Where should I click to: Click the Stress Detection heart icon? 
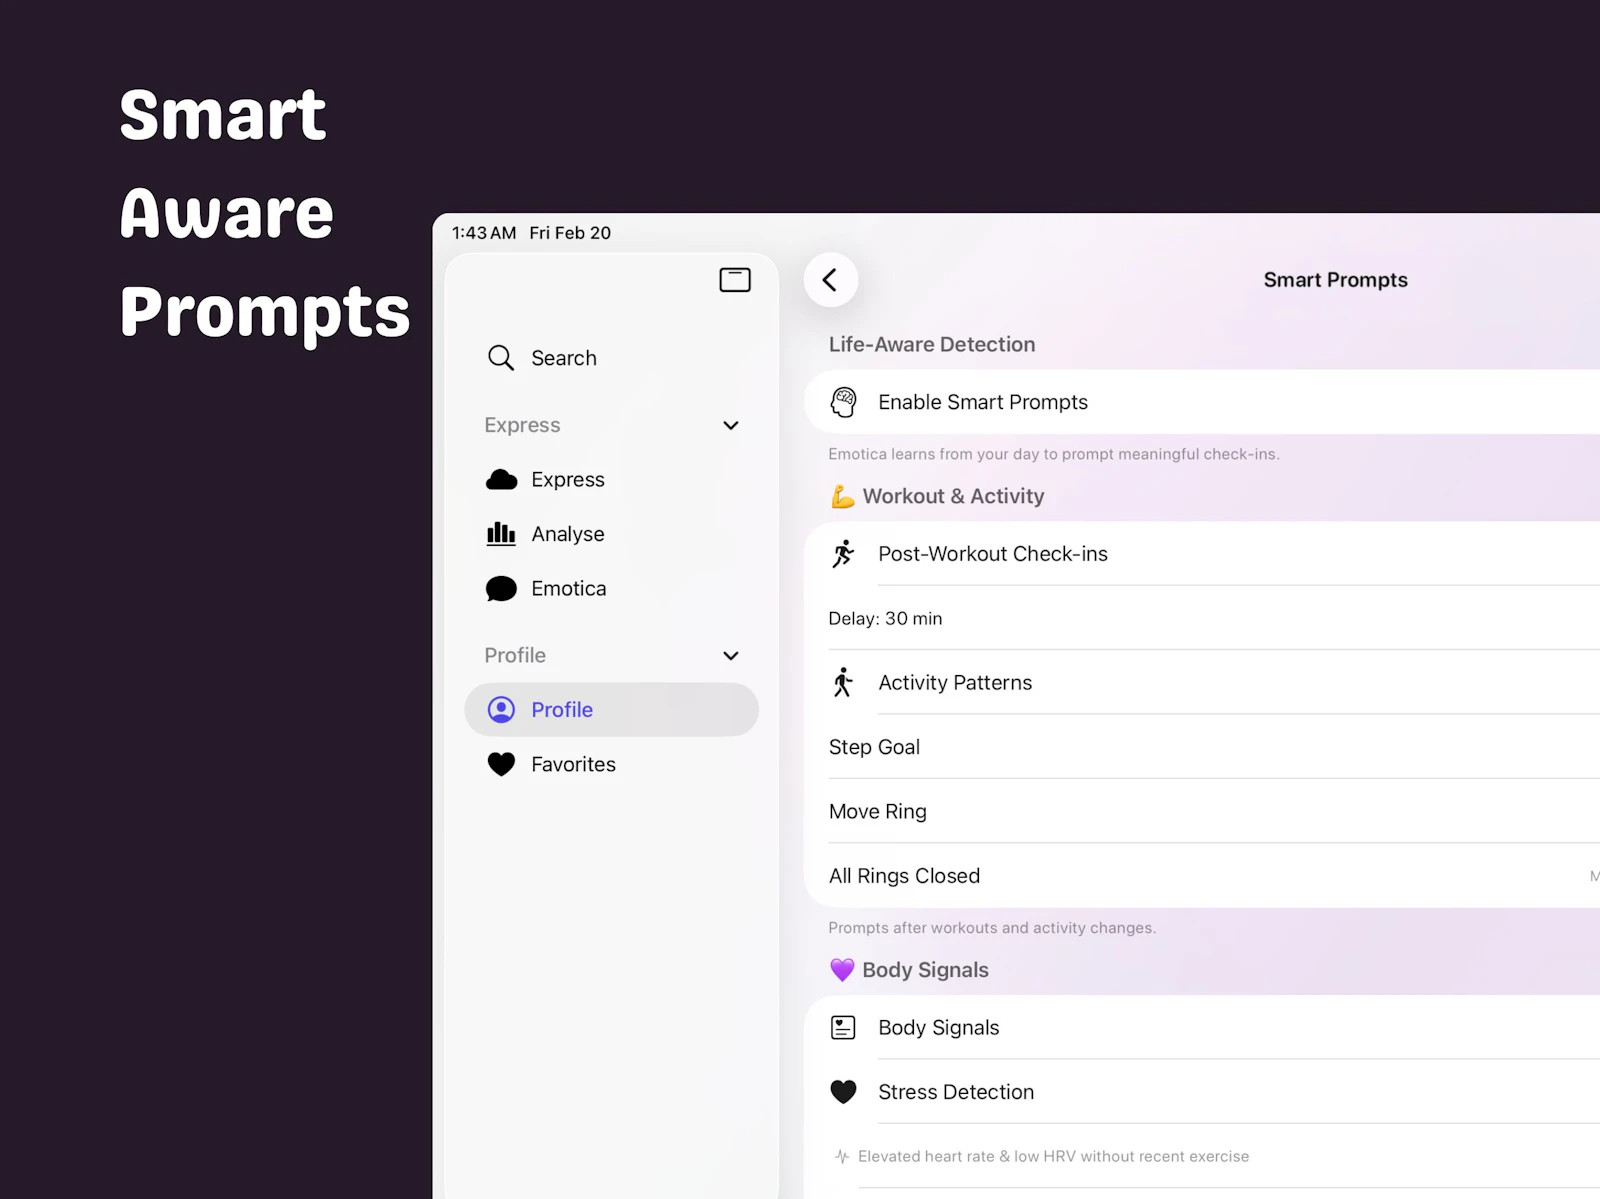[844, 1092]
